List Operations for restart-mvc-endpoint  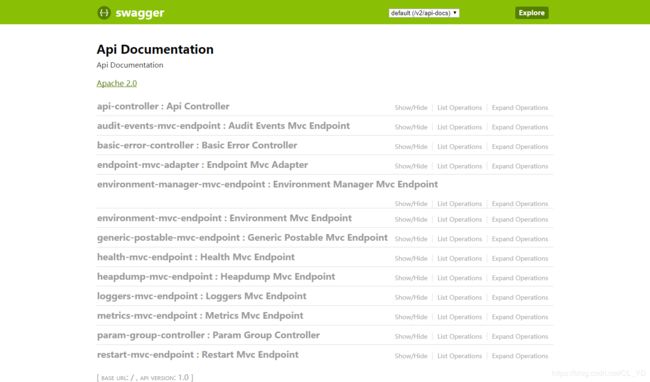point(459,356)
